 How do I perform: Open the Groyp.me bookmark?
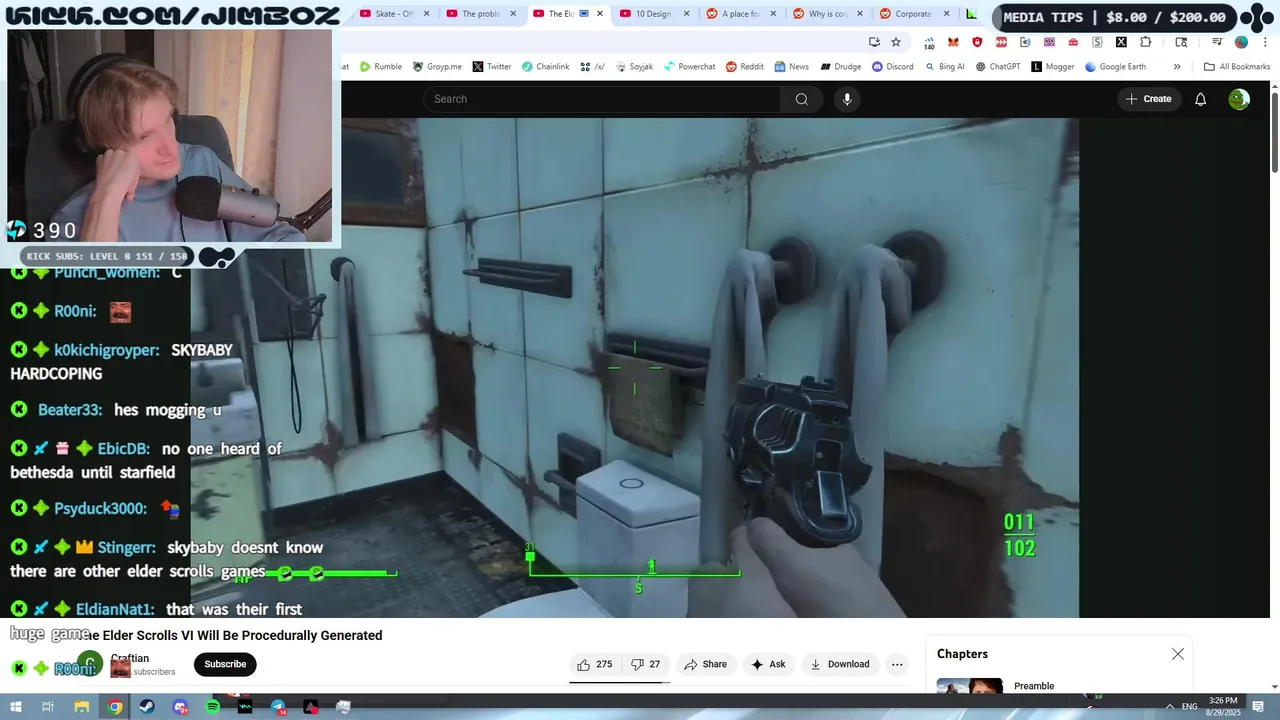coord(437,67)
